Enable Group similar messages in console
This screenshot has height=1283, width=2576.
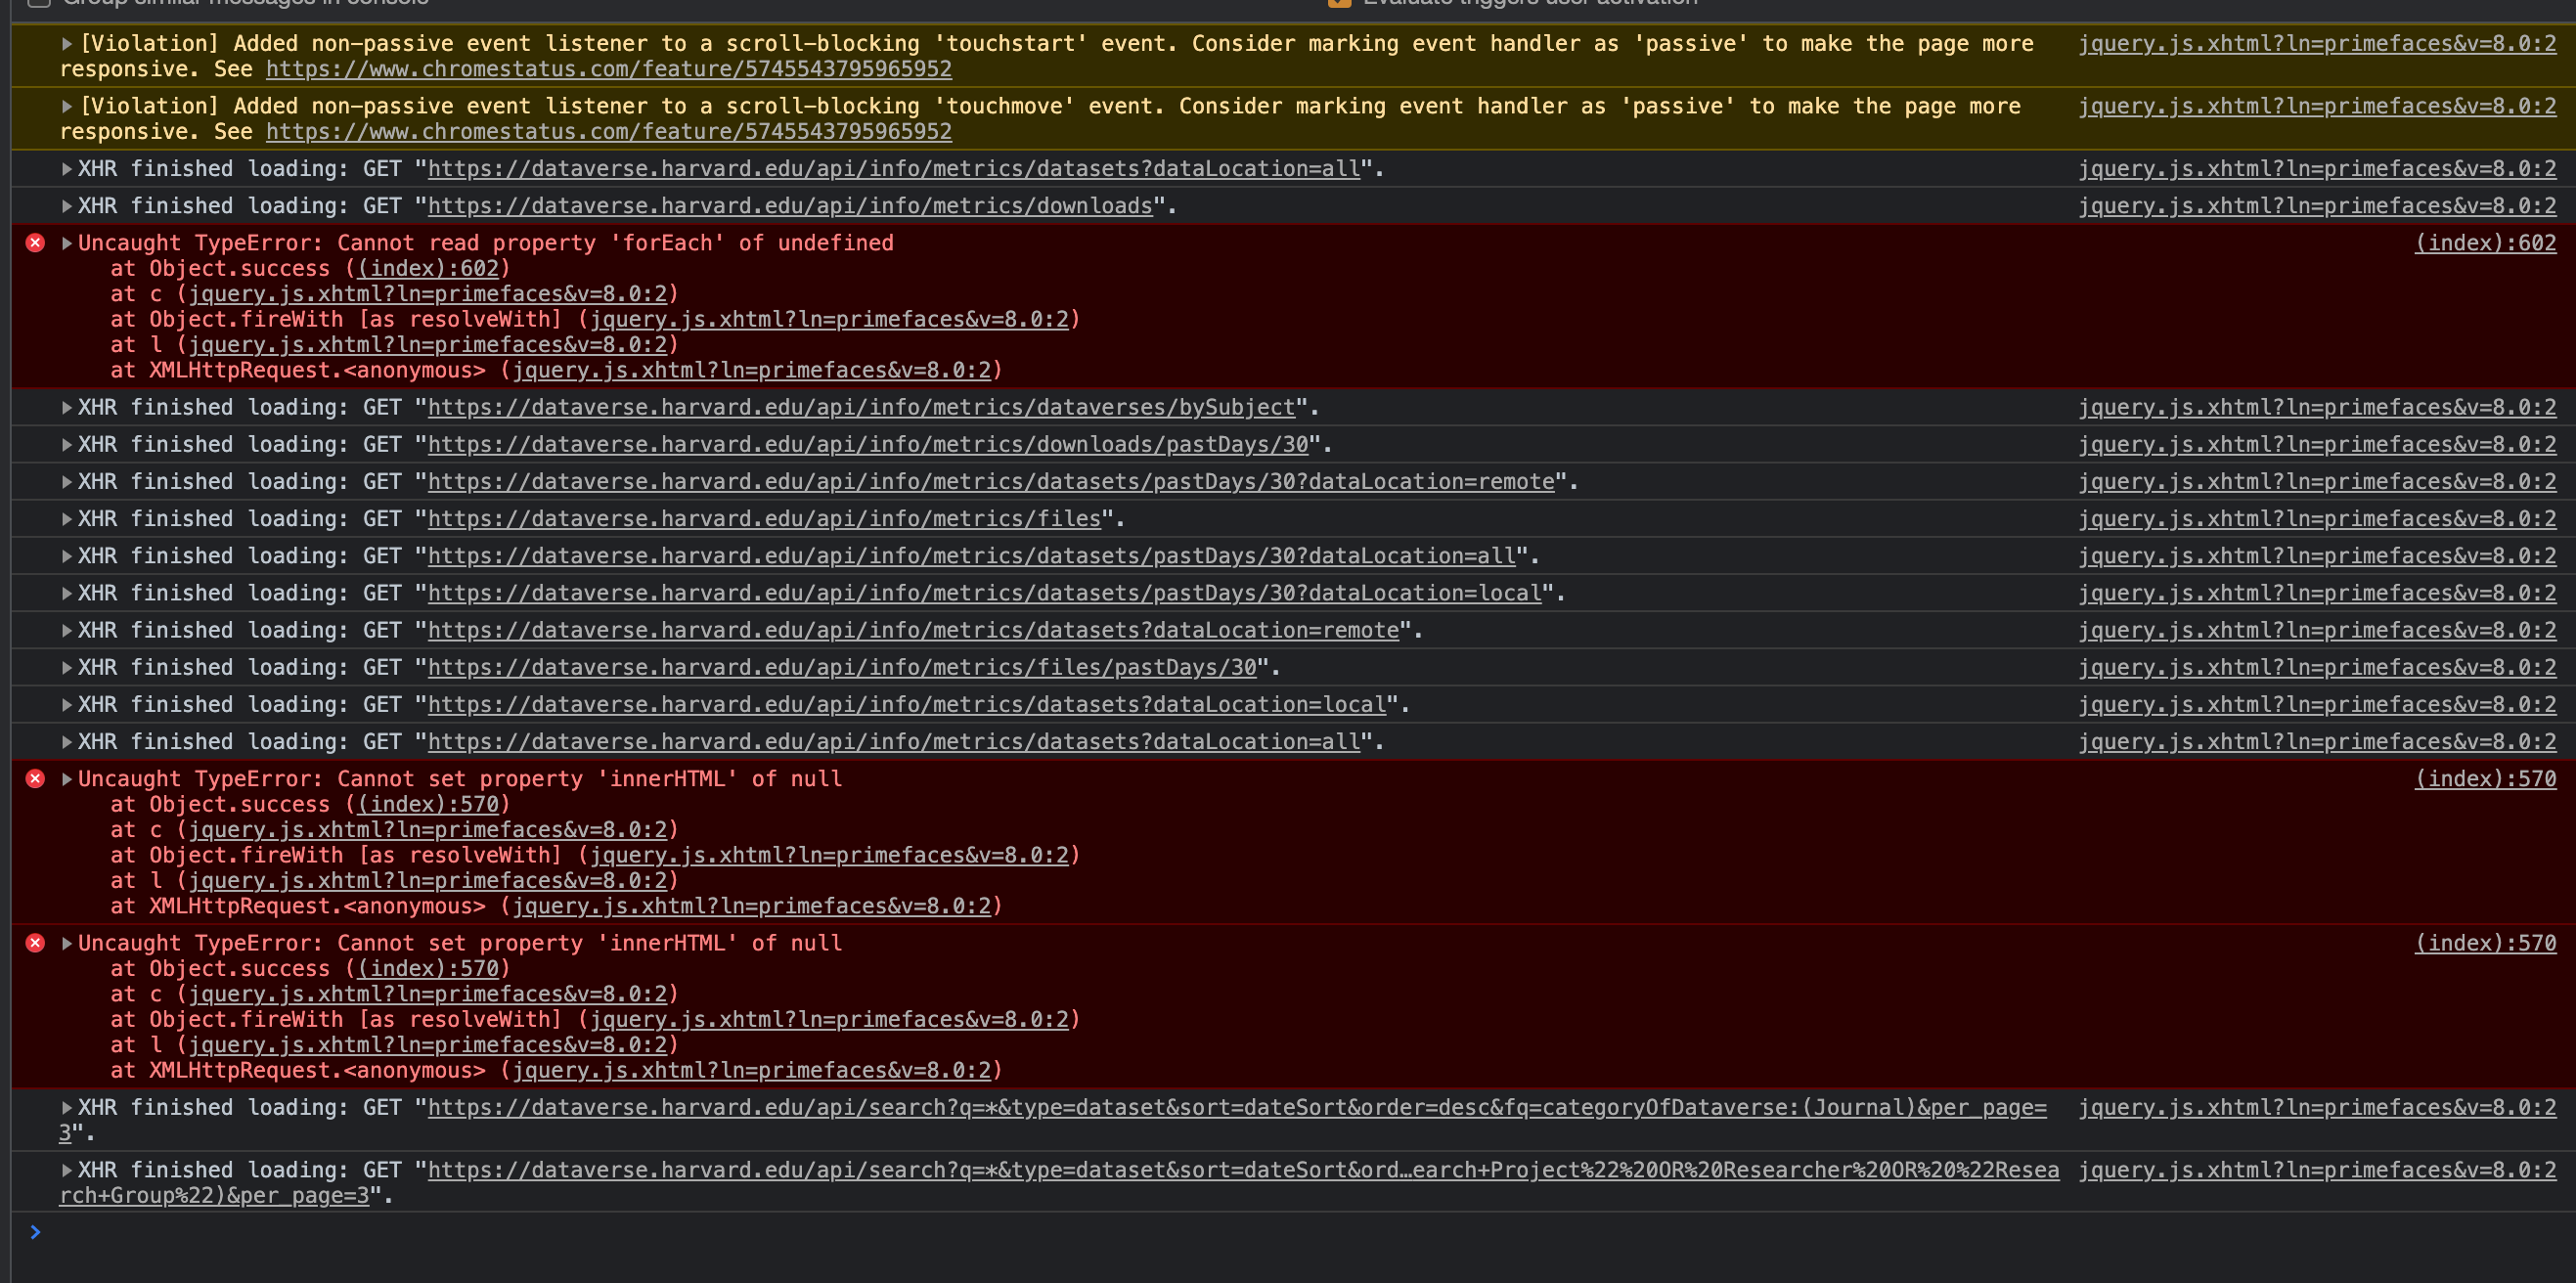[x=38, y=3]
